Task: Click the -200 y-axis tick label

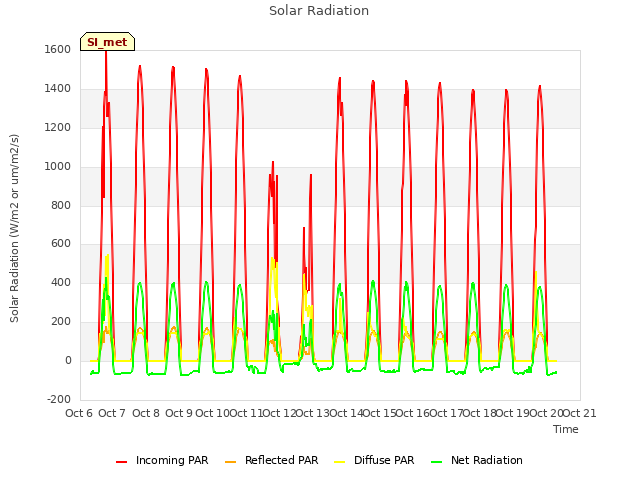Action: 59,399
